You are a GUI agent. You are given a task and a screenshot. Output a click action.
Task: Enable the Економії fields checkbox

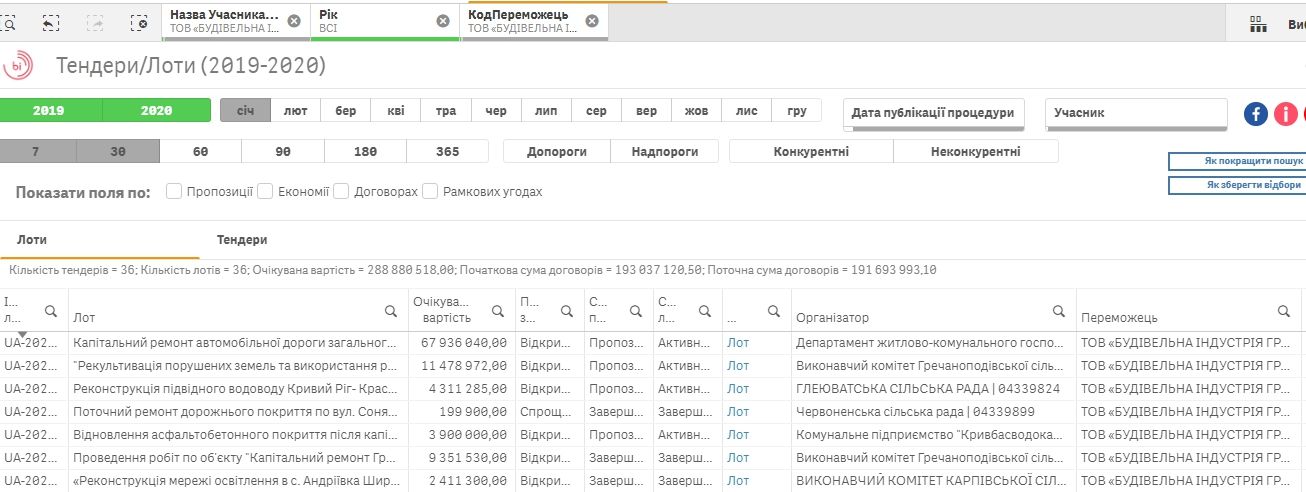coord(265,191)
